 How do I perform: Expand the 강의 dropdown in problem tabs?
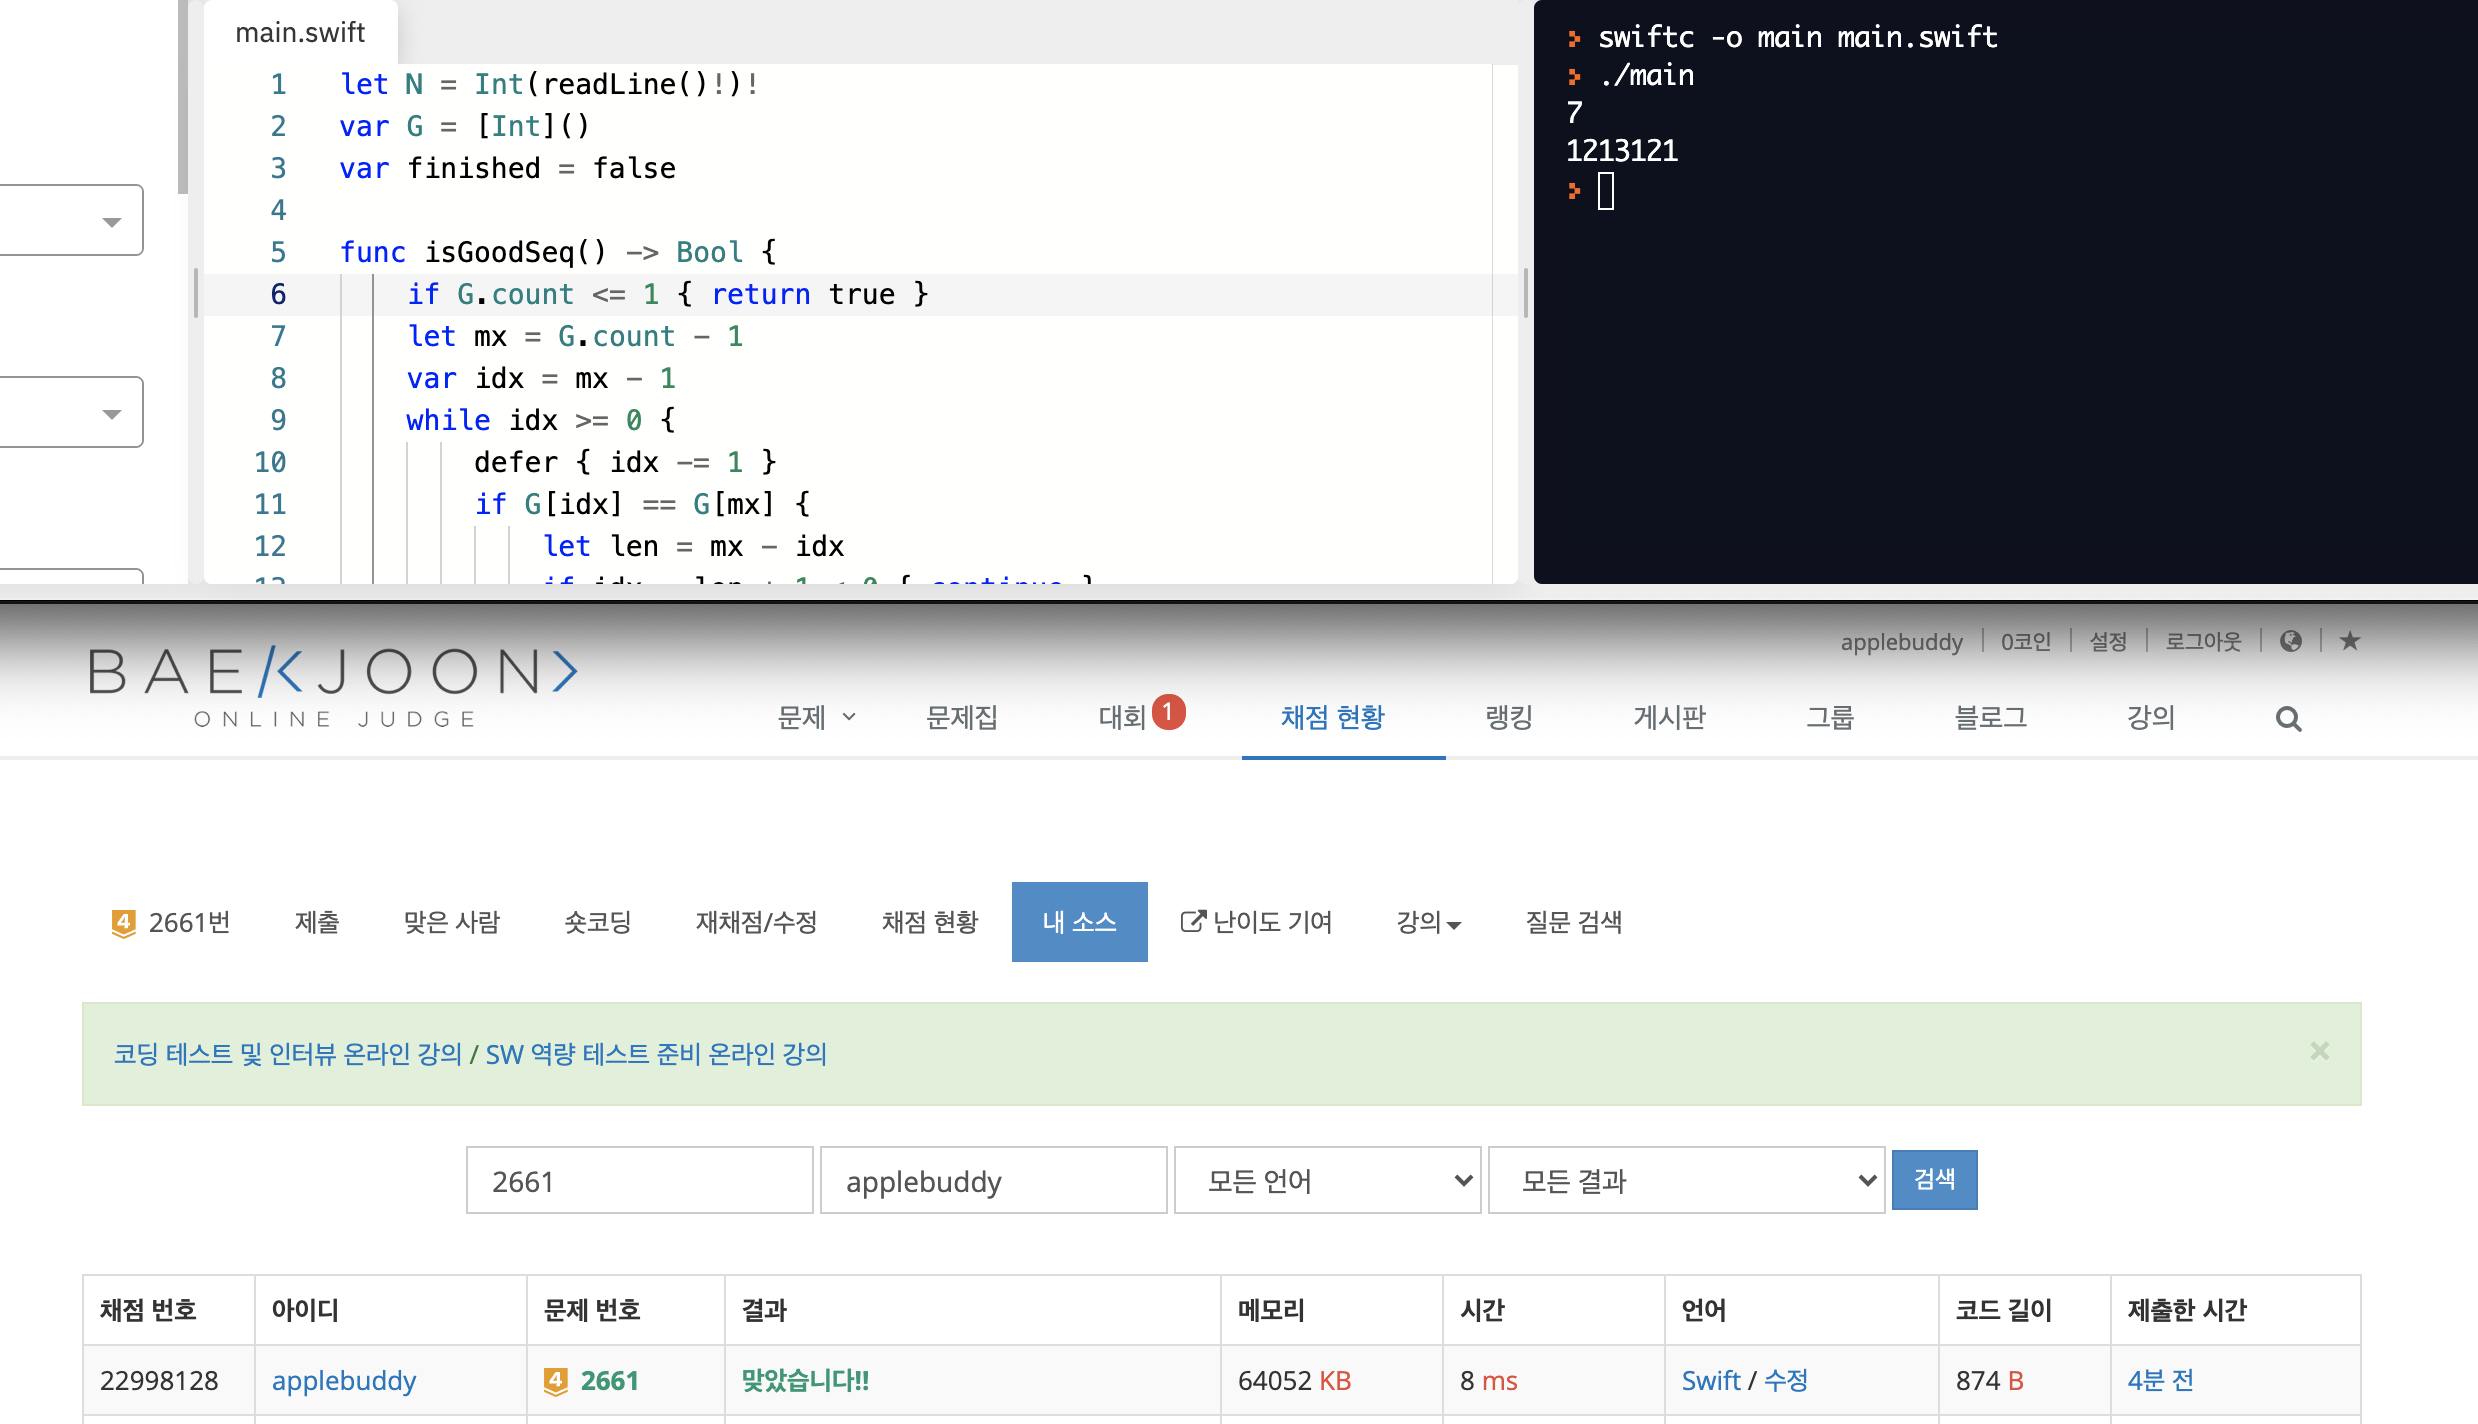tap(1428, 922)
